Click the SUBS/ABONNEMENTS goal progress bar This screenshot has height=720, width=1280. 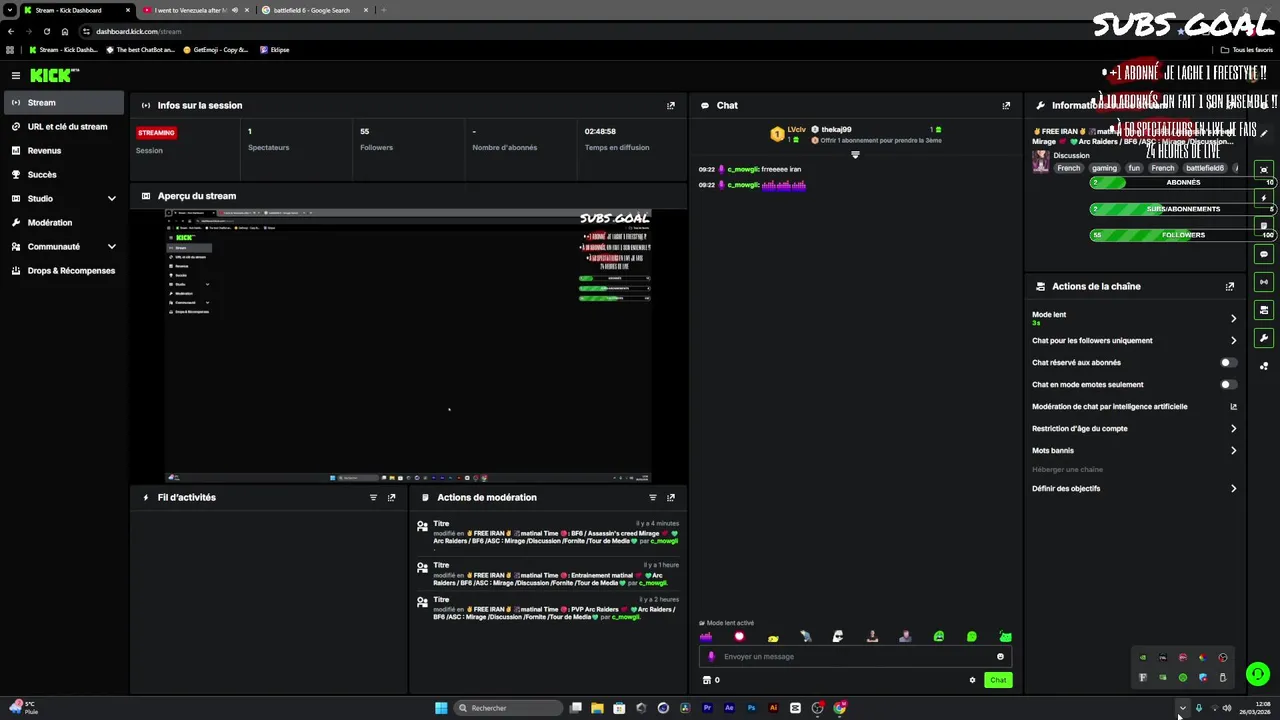[x=1183, y=209]
